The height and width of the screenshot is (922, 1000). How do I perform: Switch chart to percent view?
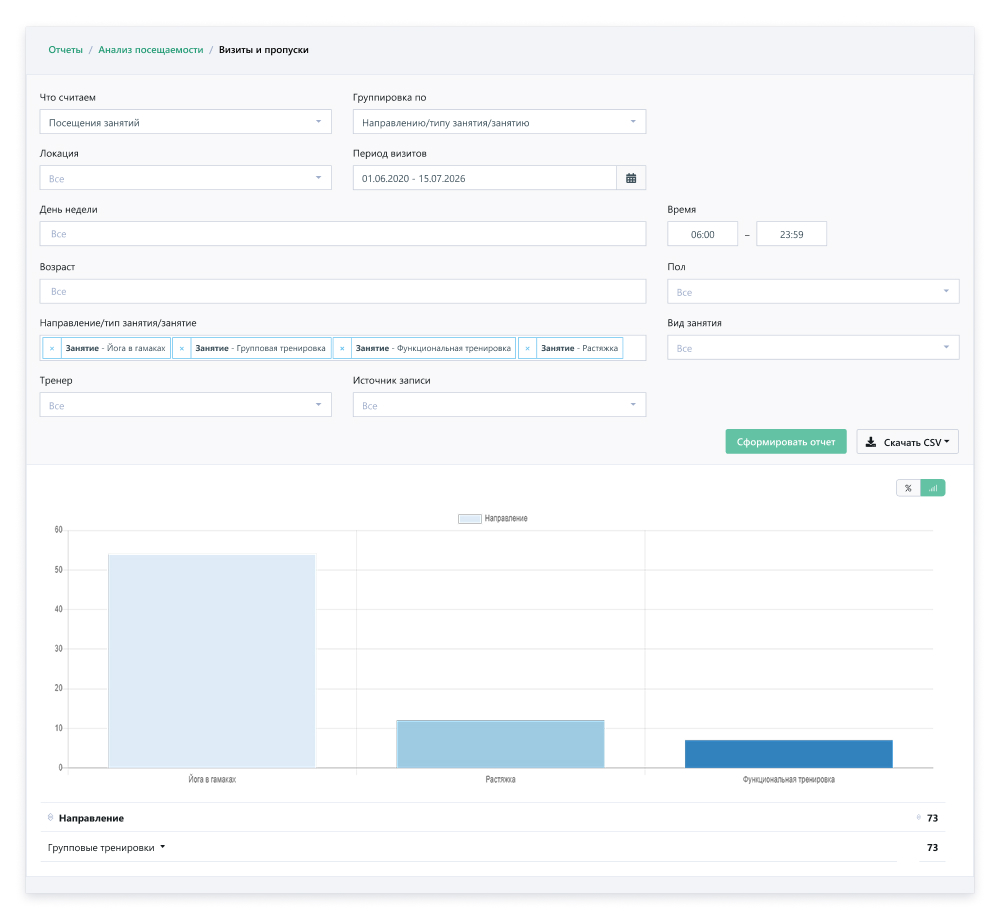click(x=908, y=488)
